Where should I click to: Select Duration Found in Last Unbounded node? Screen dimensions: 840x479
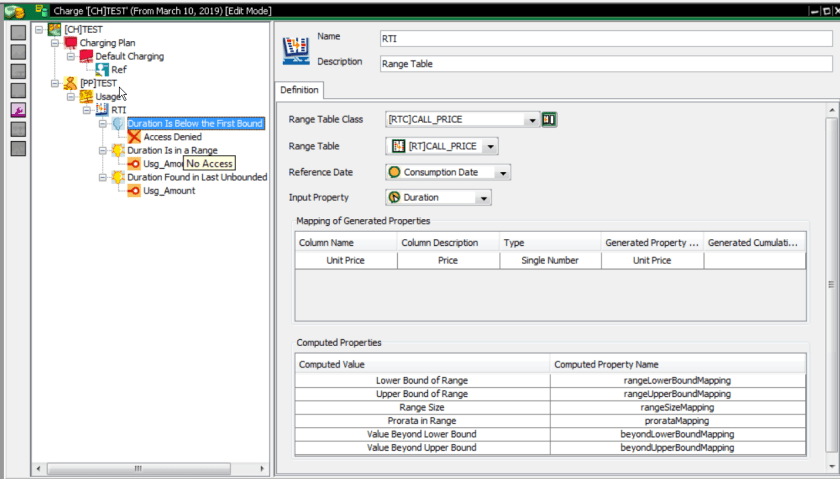pos(196,177)
